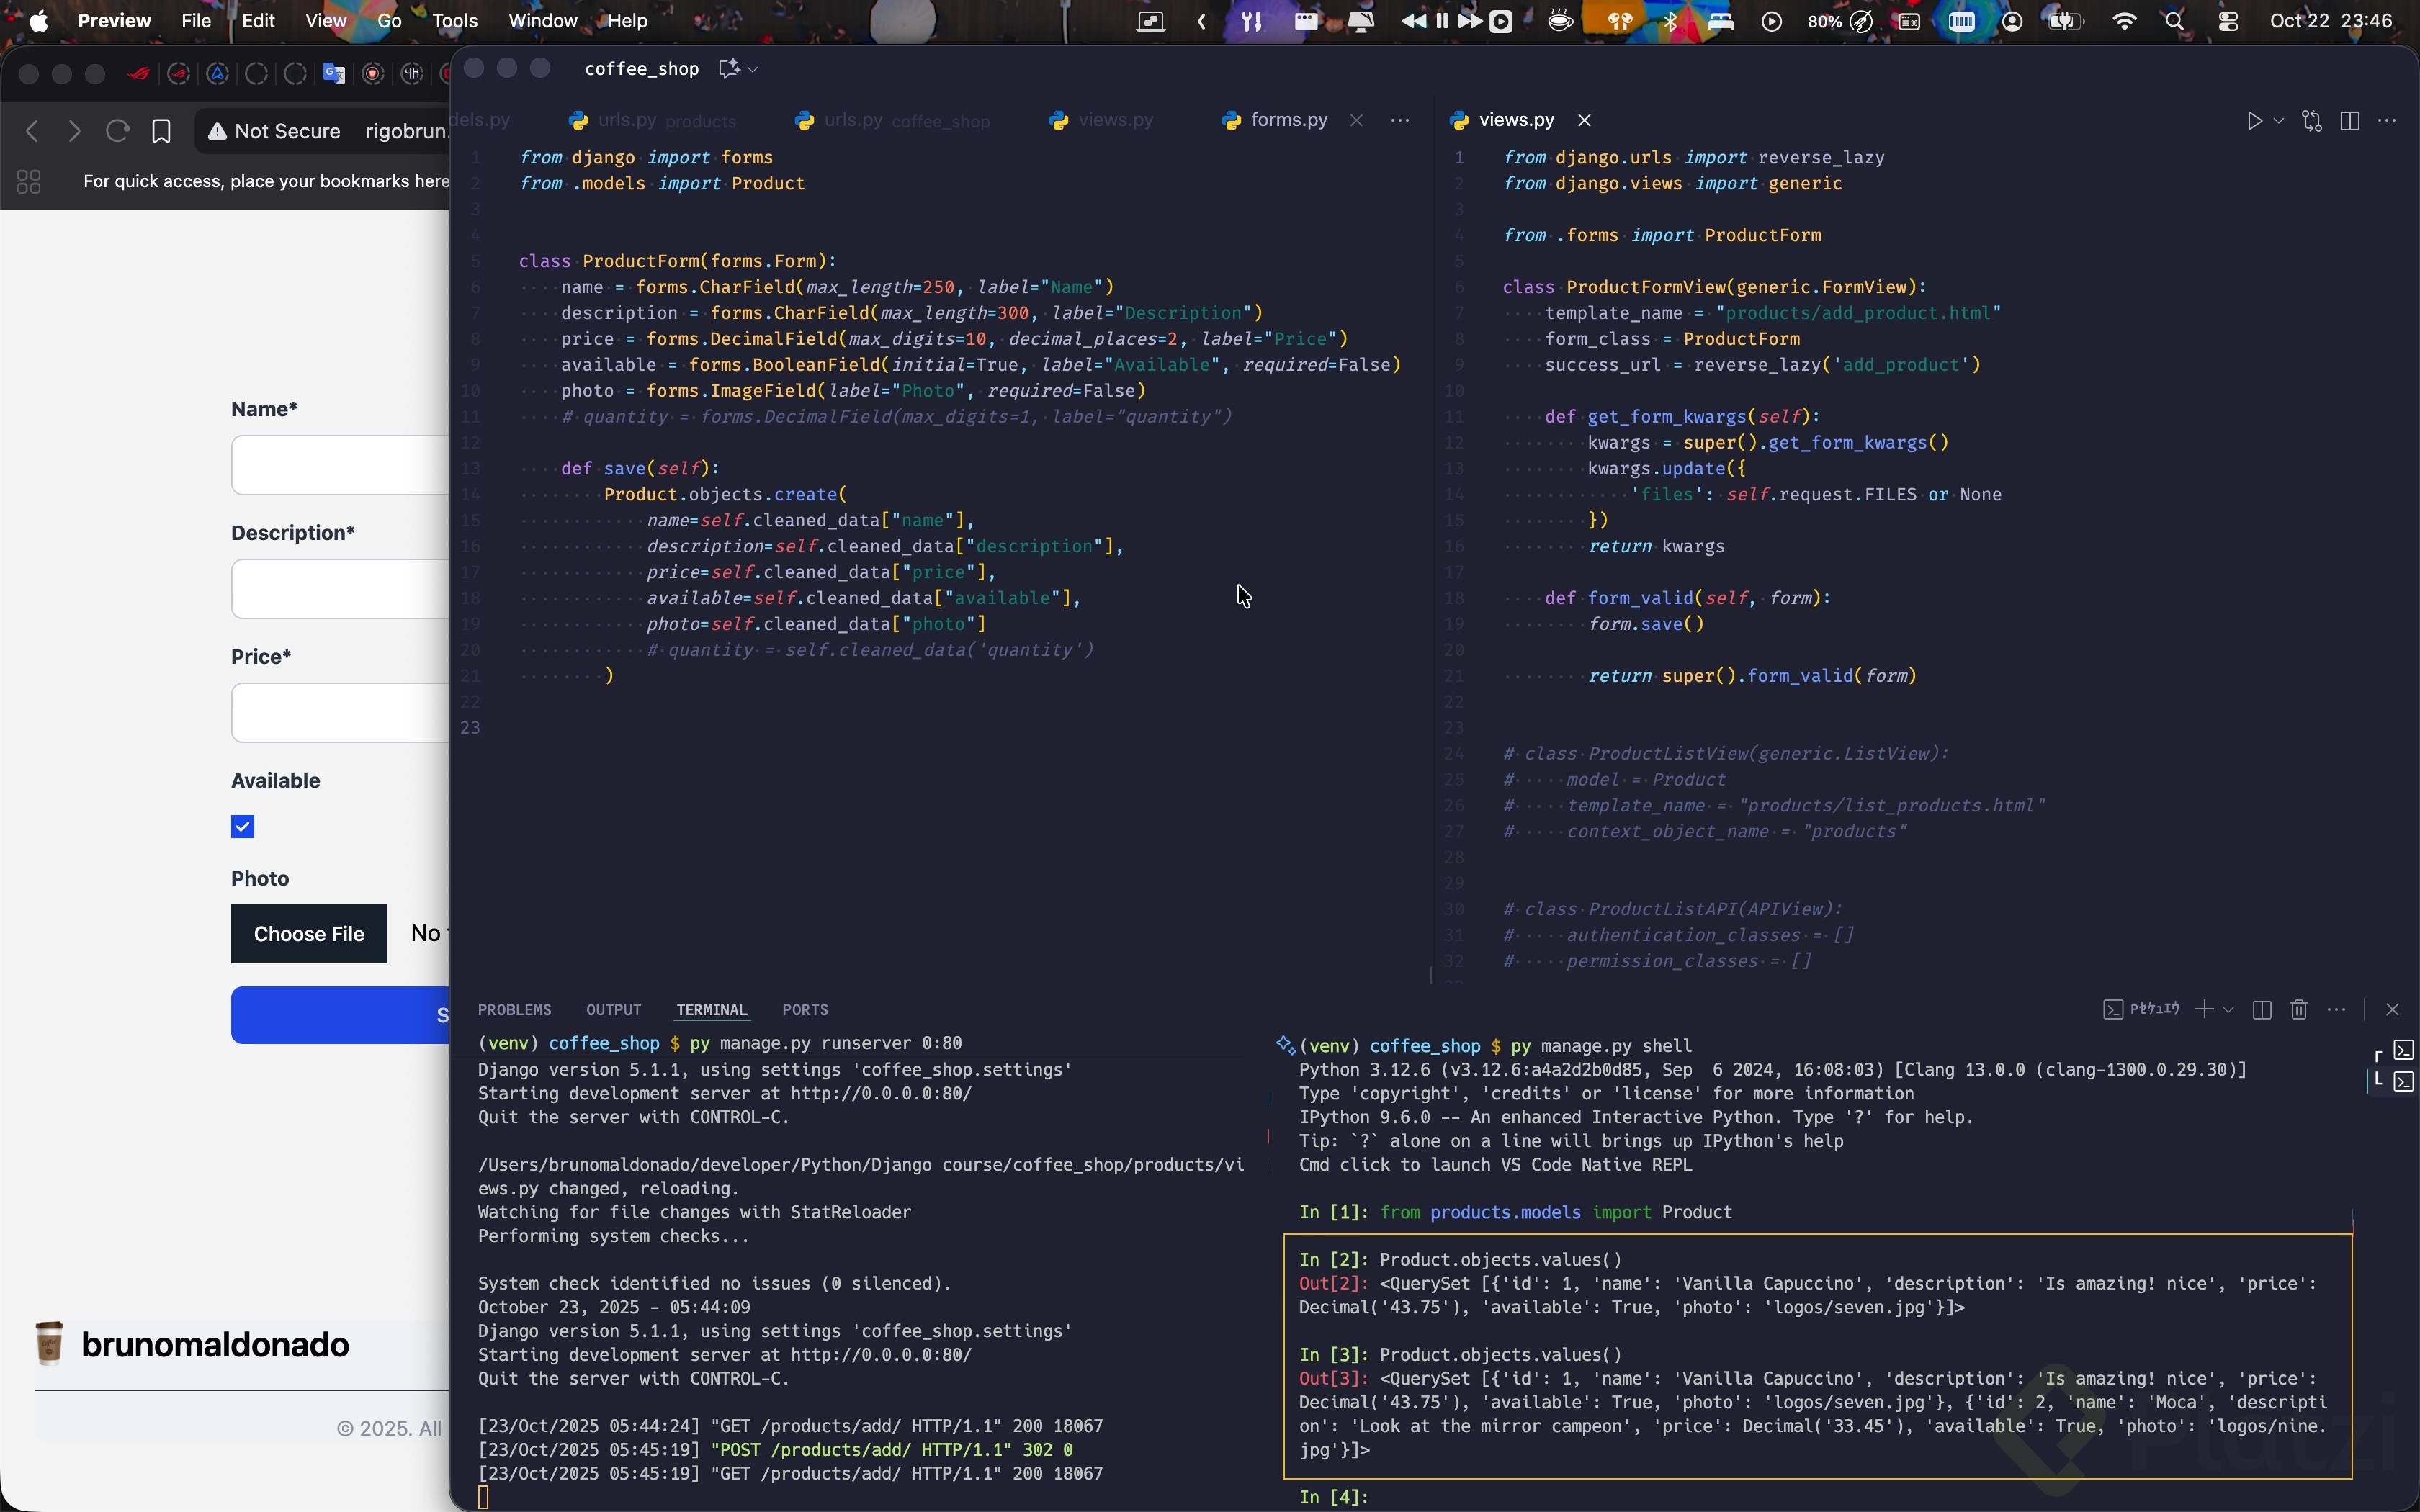
Task: Uncheck the Available checkbox
Action: (243, 827)
